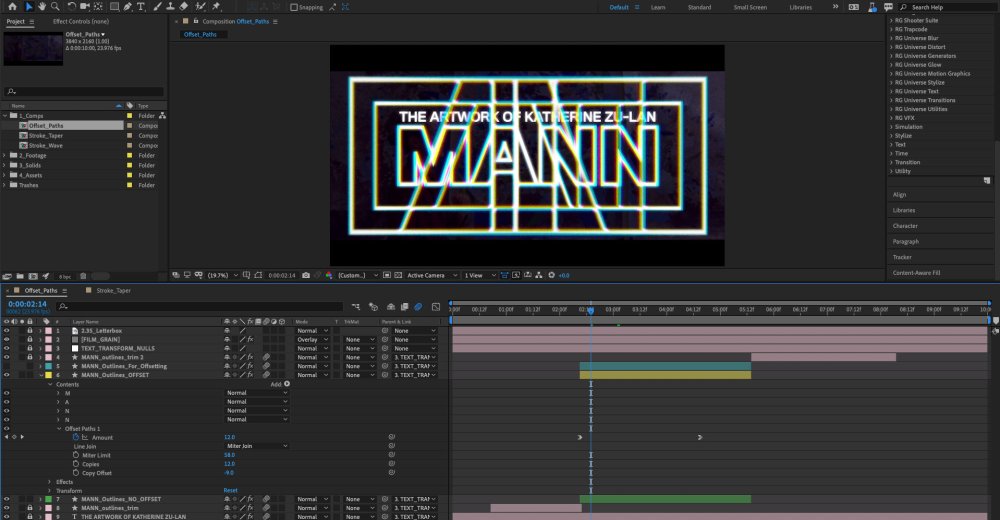The image size is (1000, 520).
Task: Select the Libraries workspace
Action: click(x=800, y=7)
